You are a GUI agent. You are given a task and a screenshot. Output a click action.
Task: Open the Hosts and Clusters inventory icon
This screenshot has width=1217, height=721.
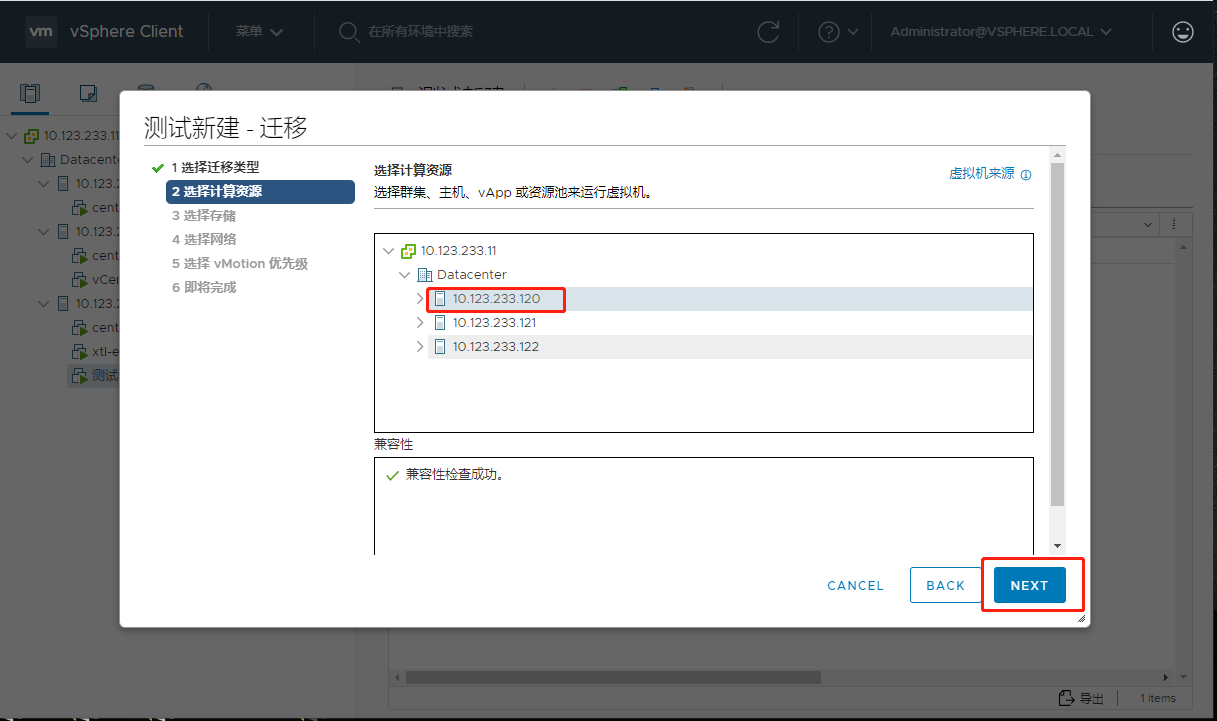click(x=30, y=93)
